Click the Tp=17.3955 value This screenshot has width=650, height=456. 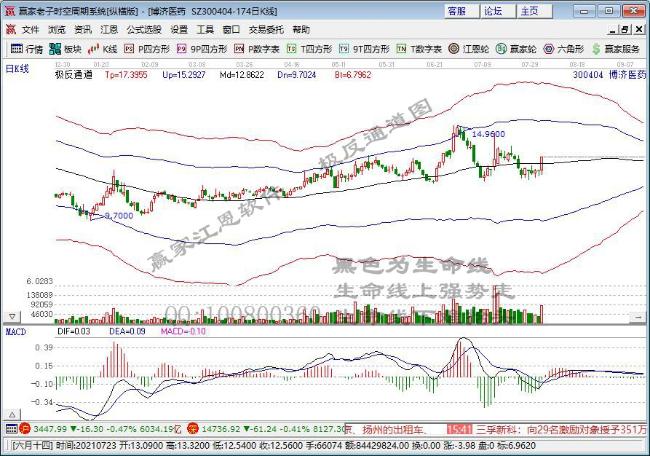tap(126, 75)
